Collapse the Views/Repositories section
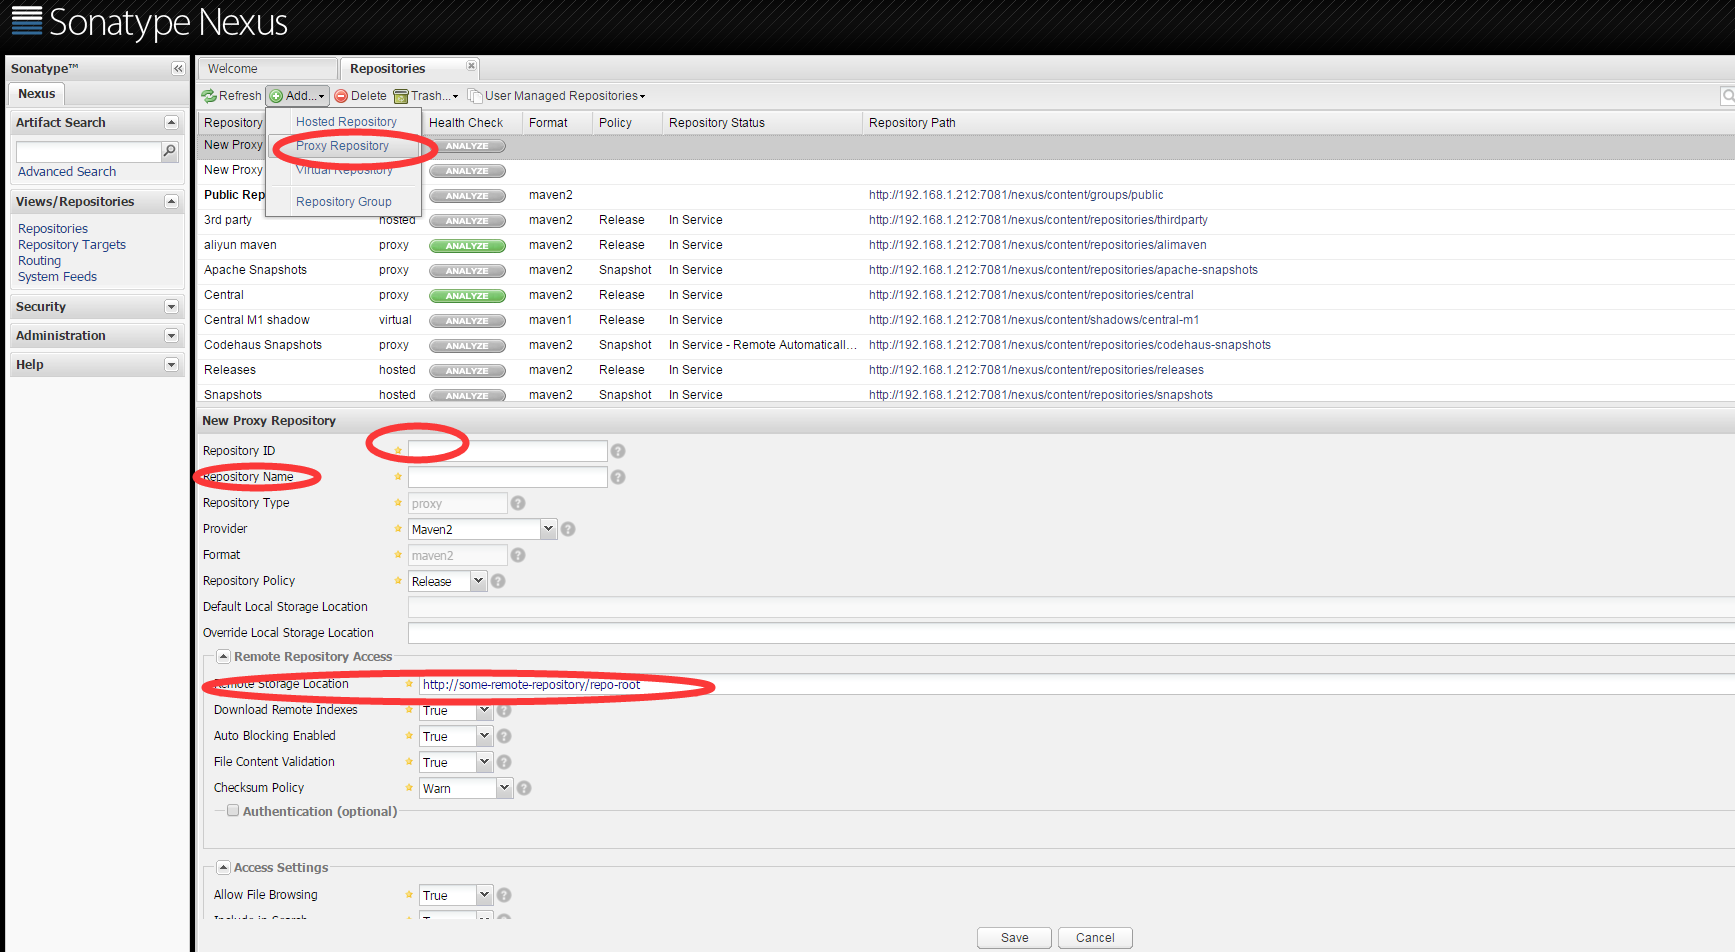 click(x=171, y=201)
